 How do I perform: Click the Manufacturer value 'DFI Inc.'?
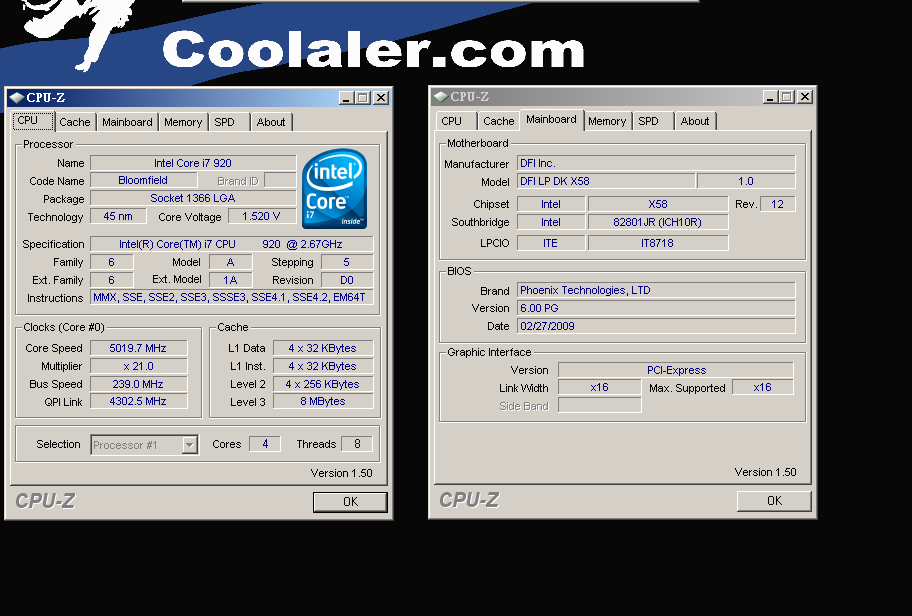tap(656, 163)
